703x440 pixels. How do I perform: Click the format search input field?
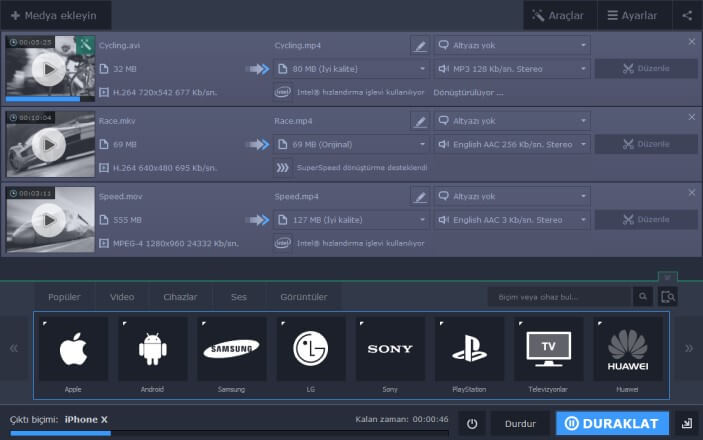coord(559,297)
